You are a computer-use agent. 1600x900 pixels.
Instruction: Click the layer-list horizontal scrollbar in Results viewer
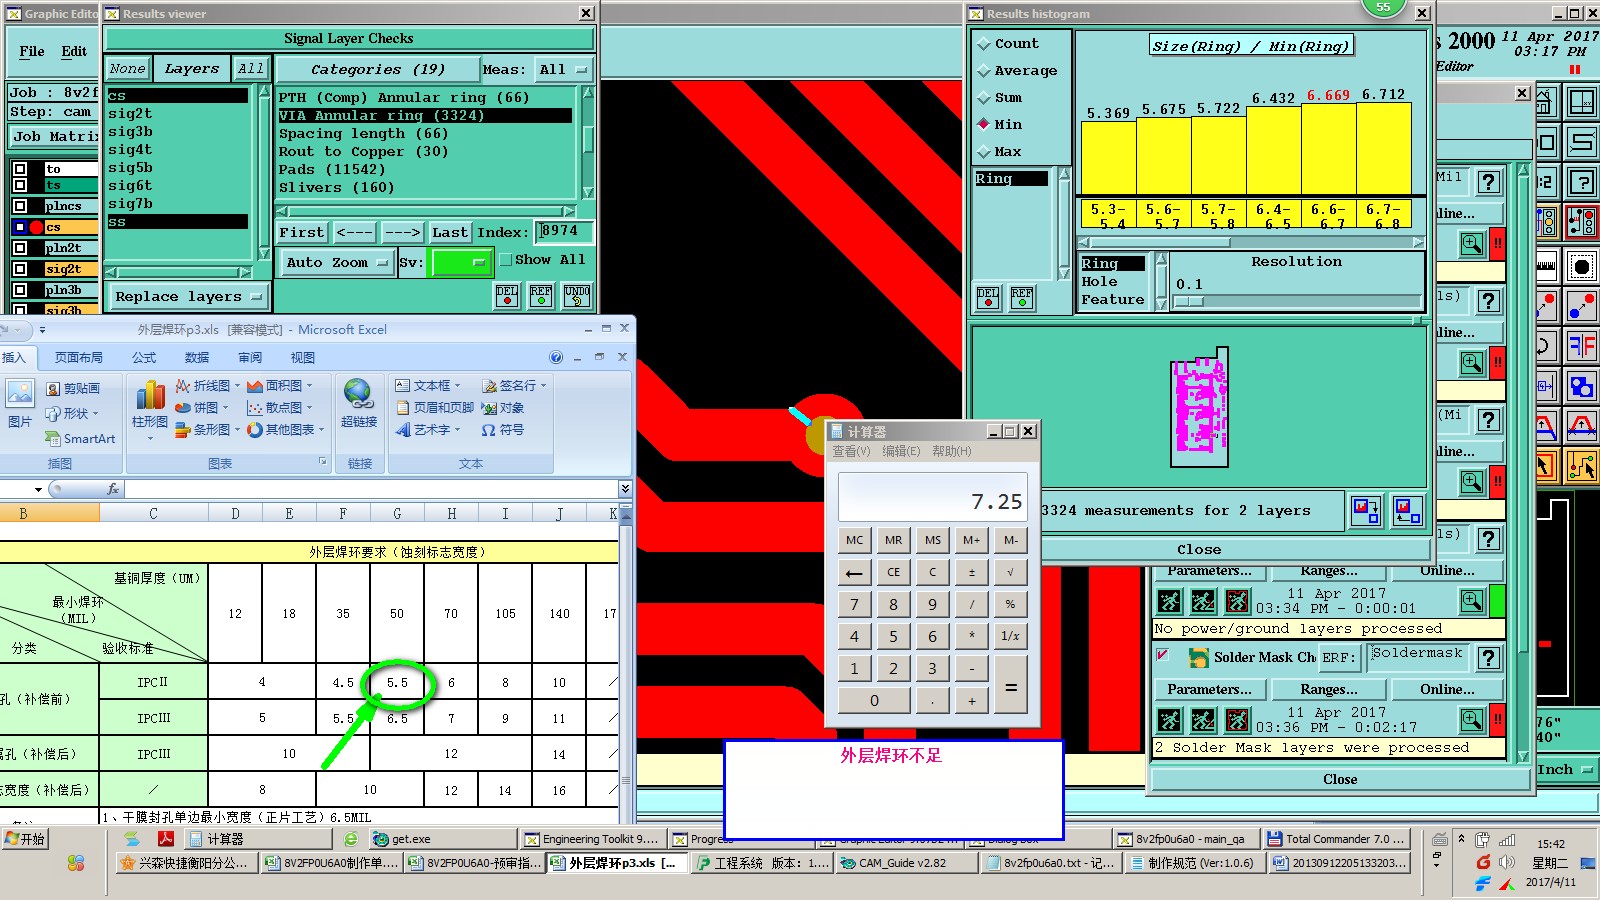click(x=178, y=272)
